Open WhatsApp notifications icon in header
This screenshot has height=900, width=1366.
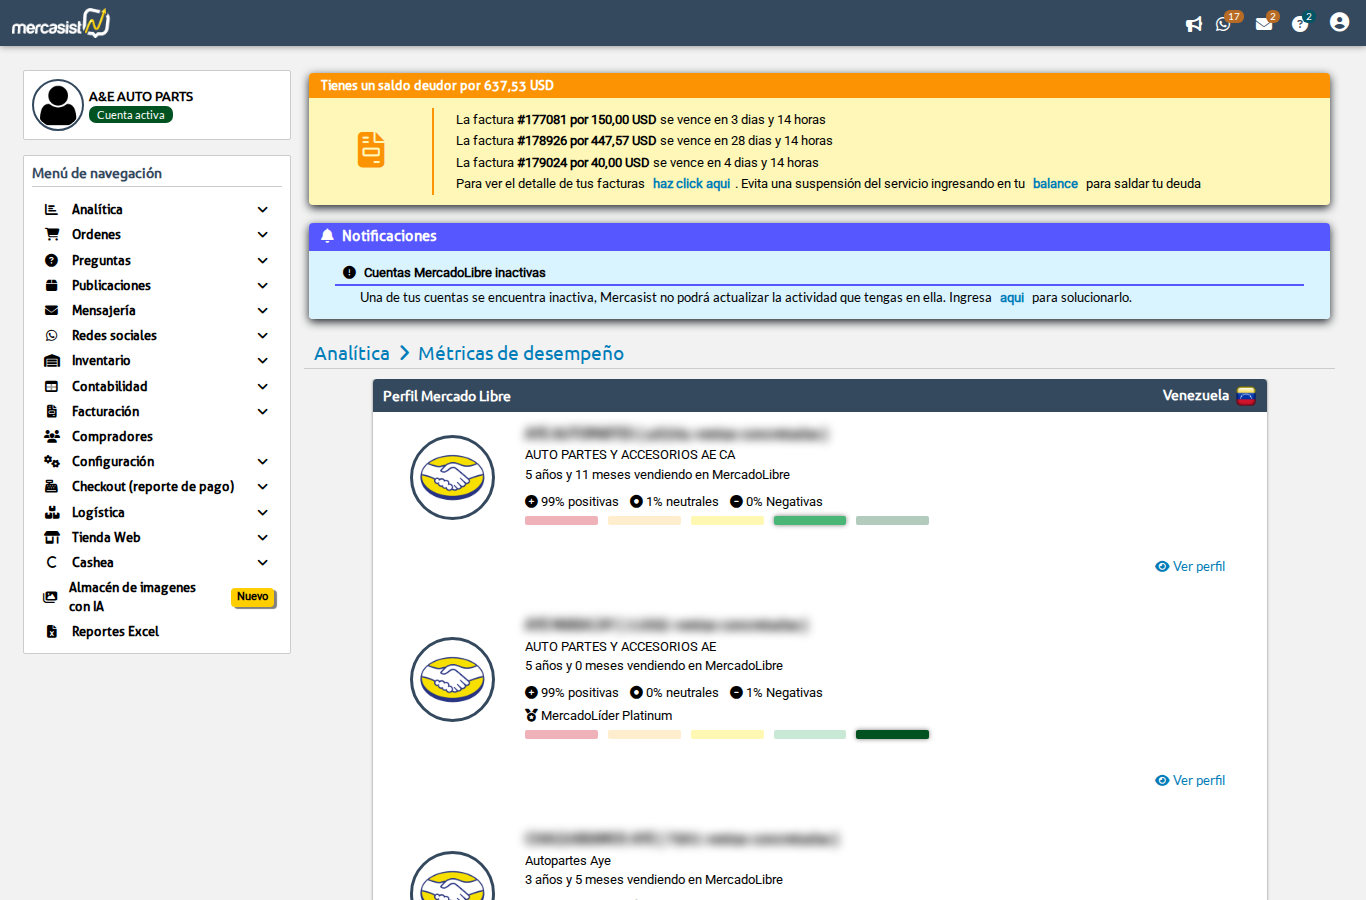pyautogui.click(x=1223, y=24)
